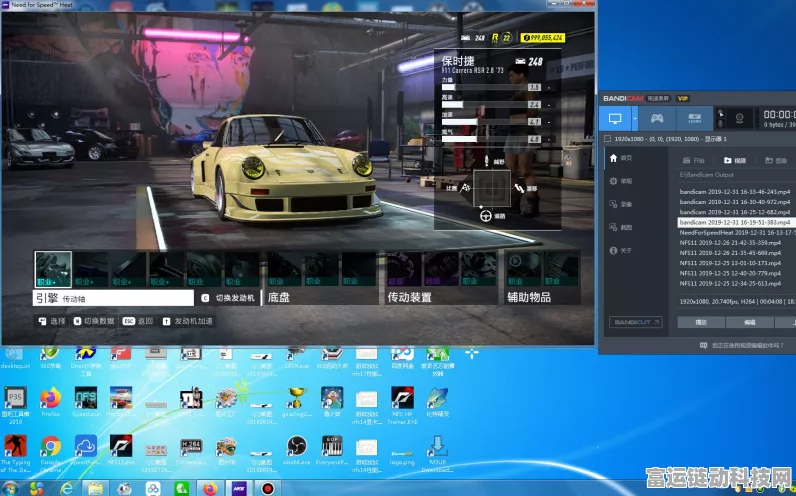
Task: Open The Typing of The Dead shortcut
Action: pyautogui.click(x=15, y=452)
